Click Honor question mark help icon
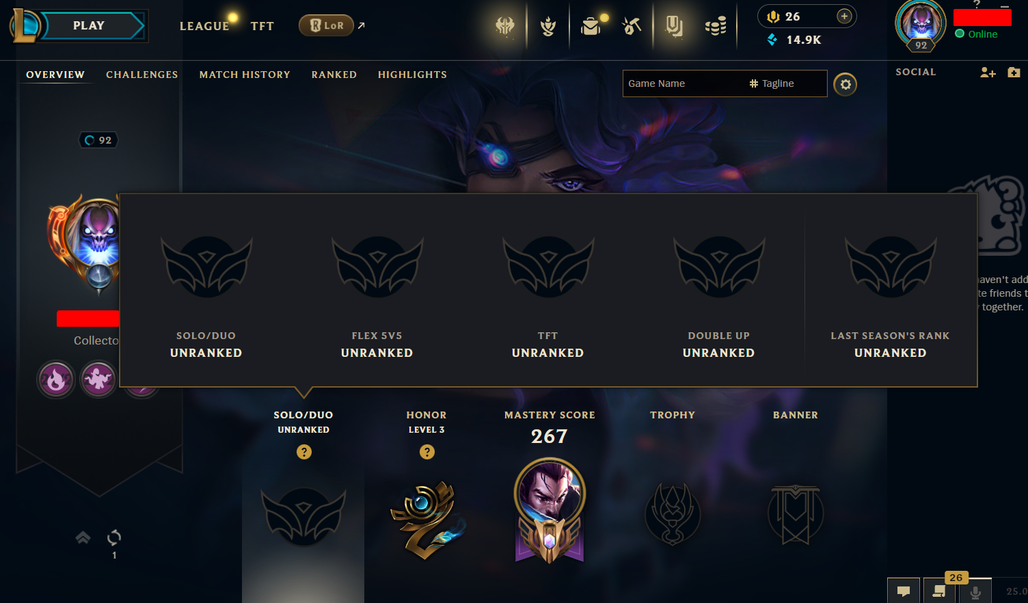This screenshot has height=603, width=1028. tap(427, 452)
